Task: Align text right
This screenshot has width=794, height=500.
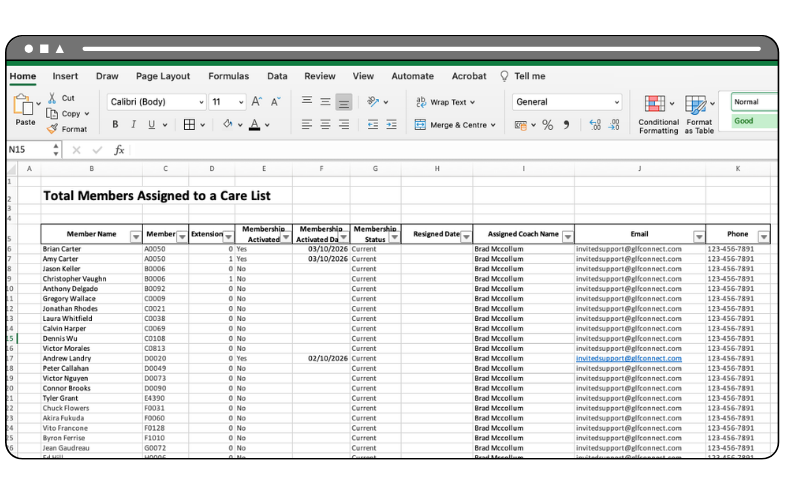Action: 344,125
